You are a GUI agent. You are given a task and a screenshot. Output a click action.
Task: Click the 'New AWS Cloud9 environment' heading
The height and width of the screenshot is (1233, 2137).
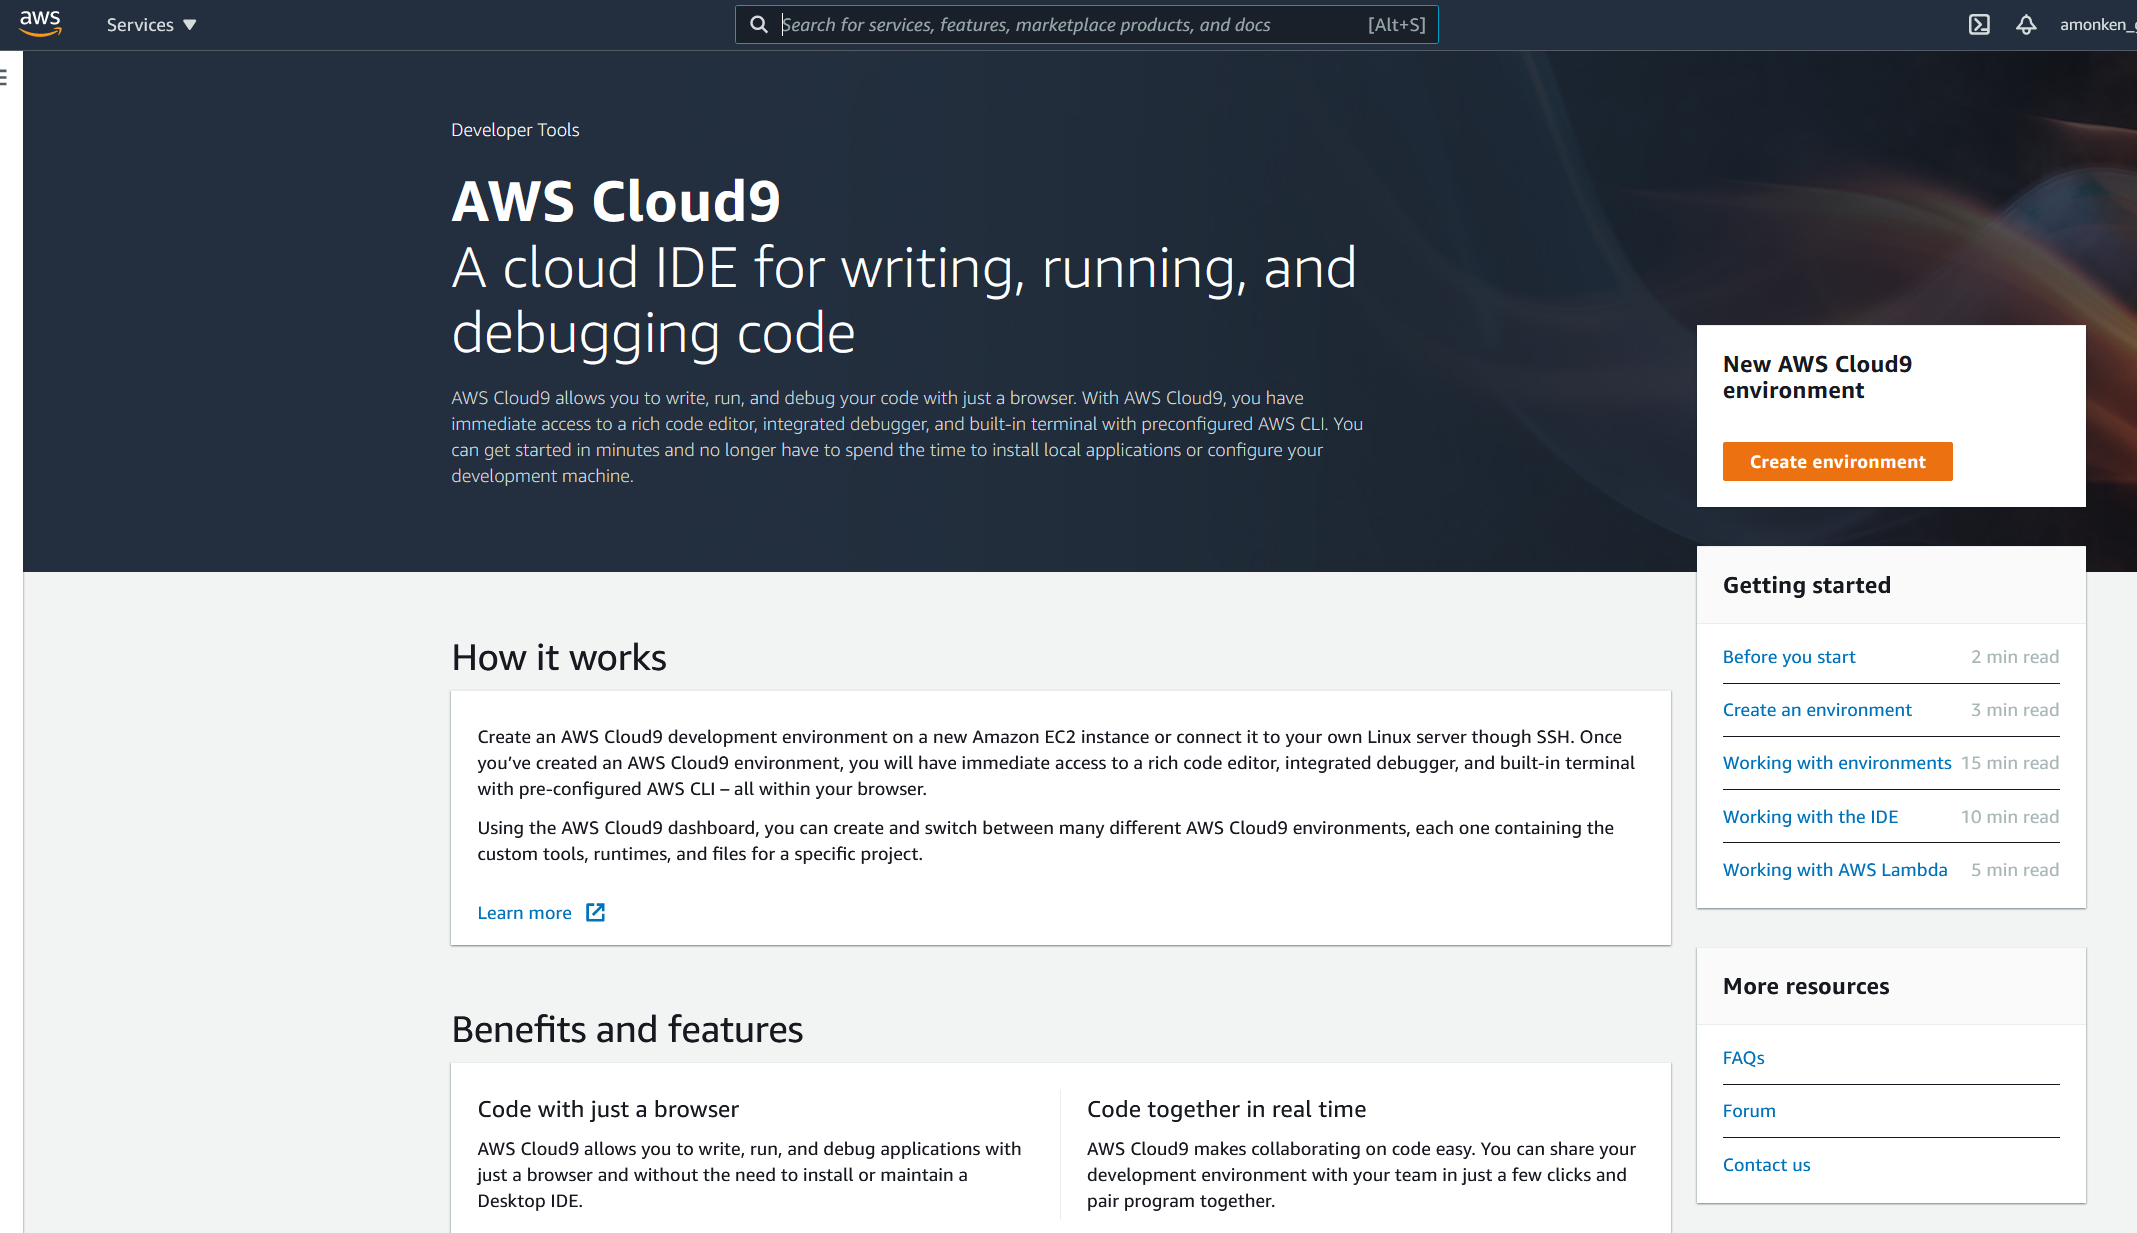tap(1817, 377)
